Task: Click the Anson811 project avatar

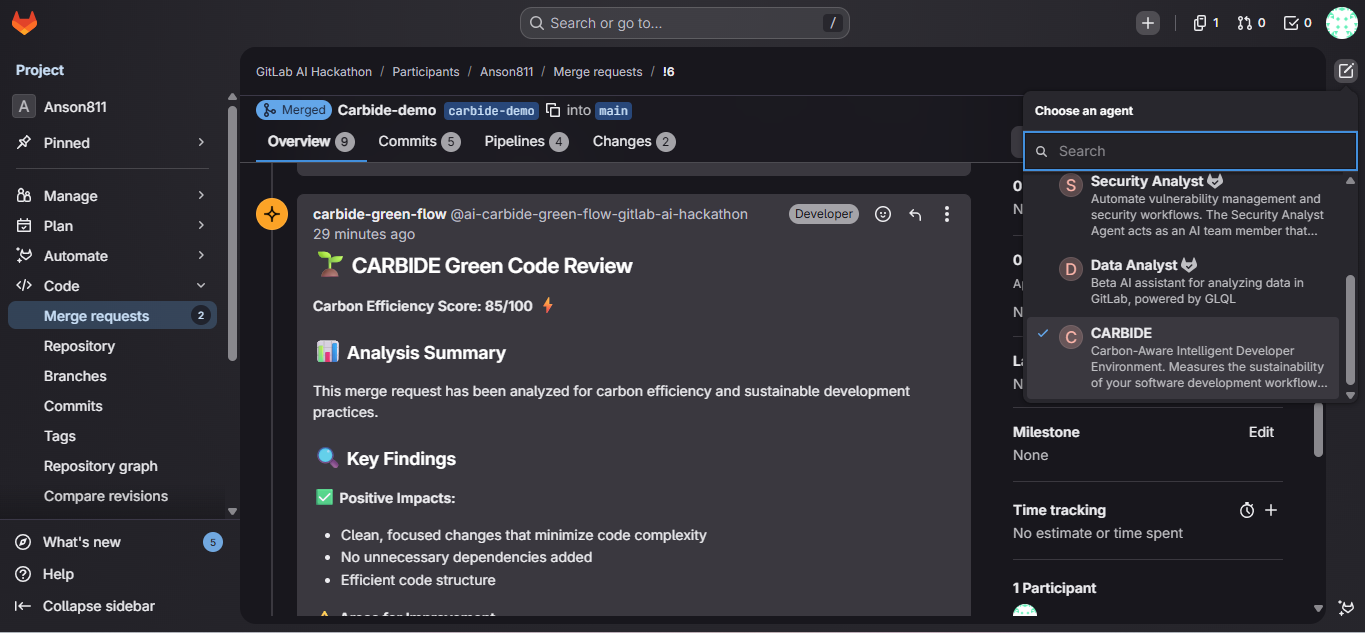Action: pyautogui.click(x=24, y=107)
